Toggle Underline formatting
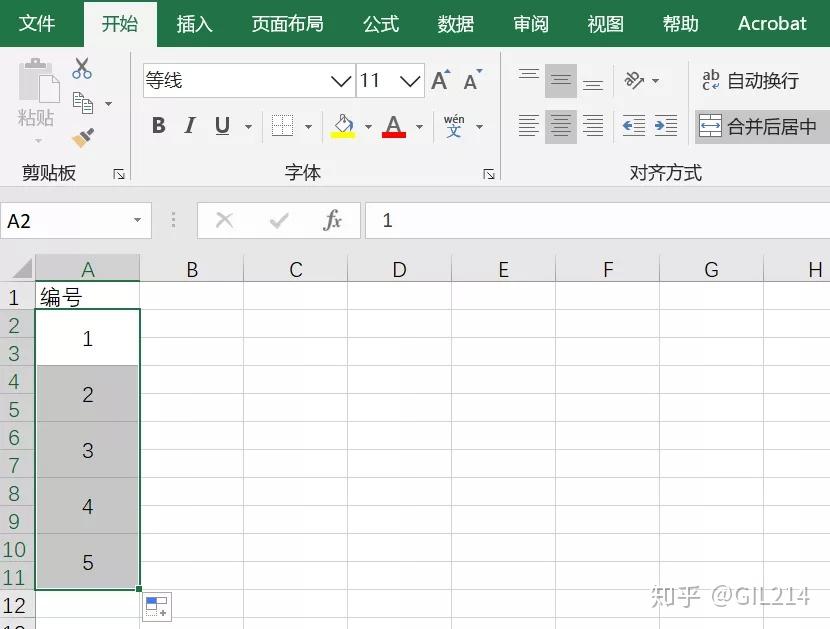 tap(222, 126)
